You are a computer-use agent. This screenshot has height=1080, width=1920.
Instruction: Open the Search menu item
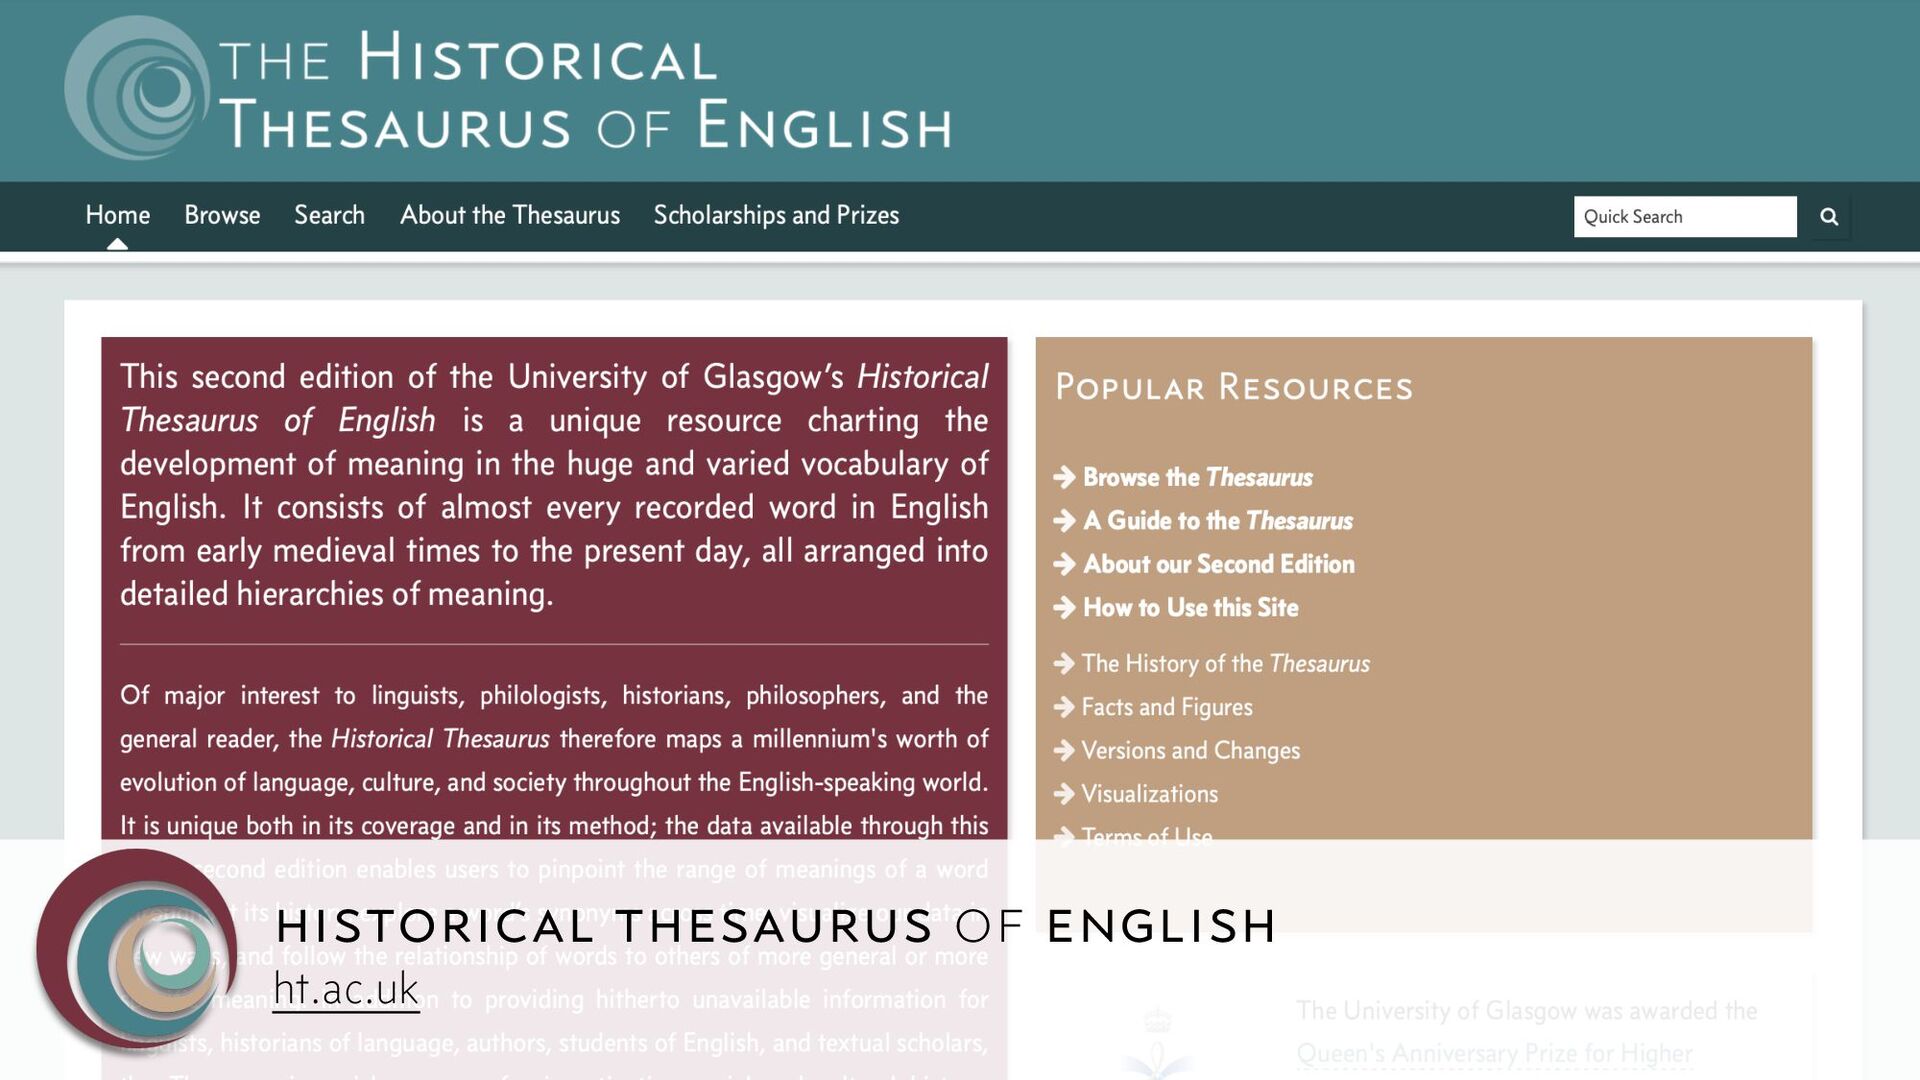tap(329, 215)
